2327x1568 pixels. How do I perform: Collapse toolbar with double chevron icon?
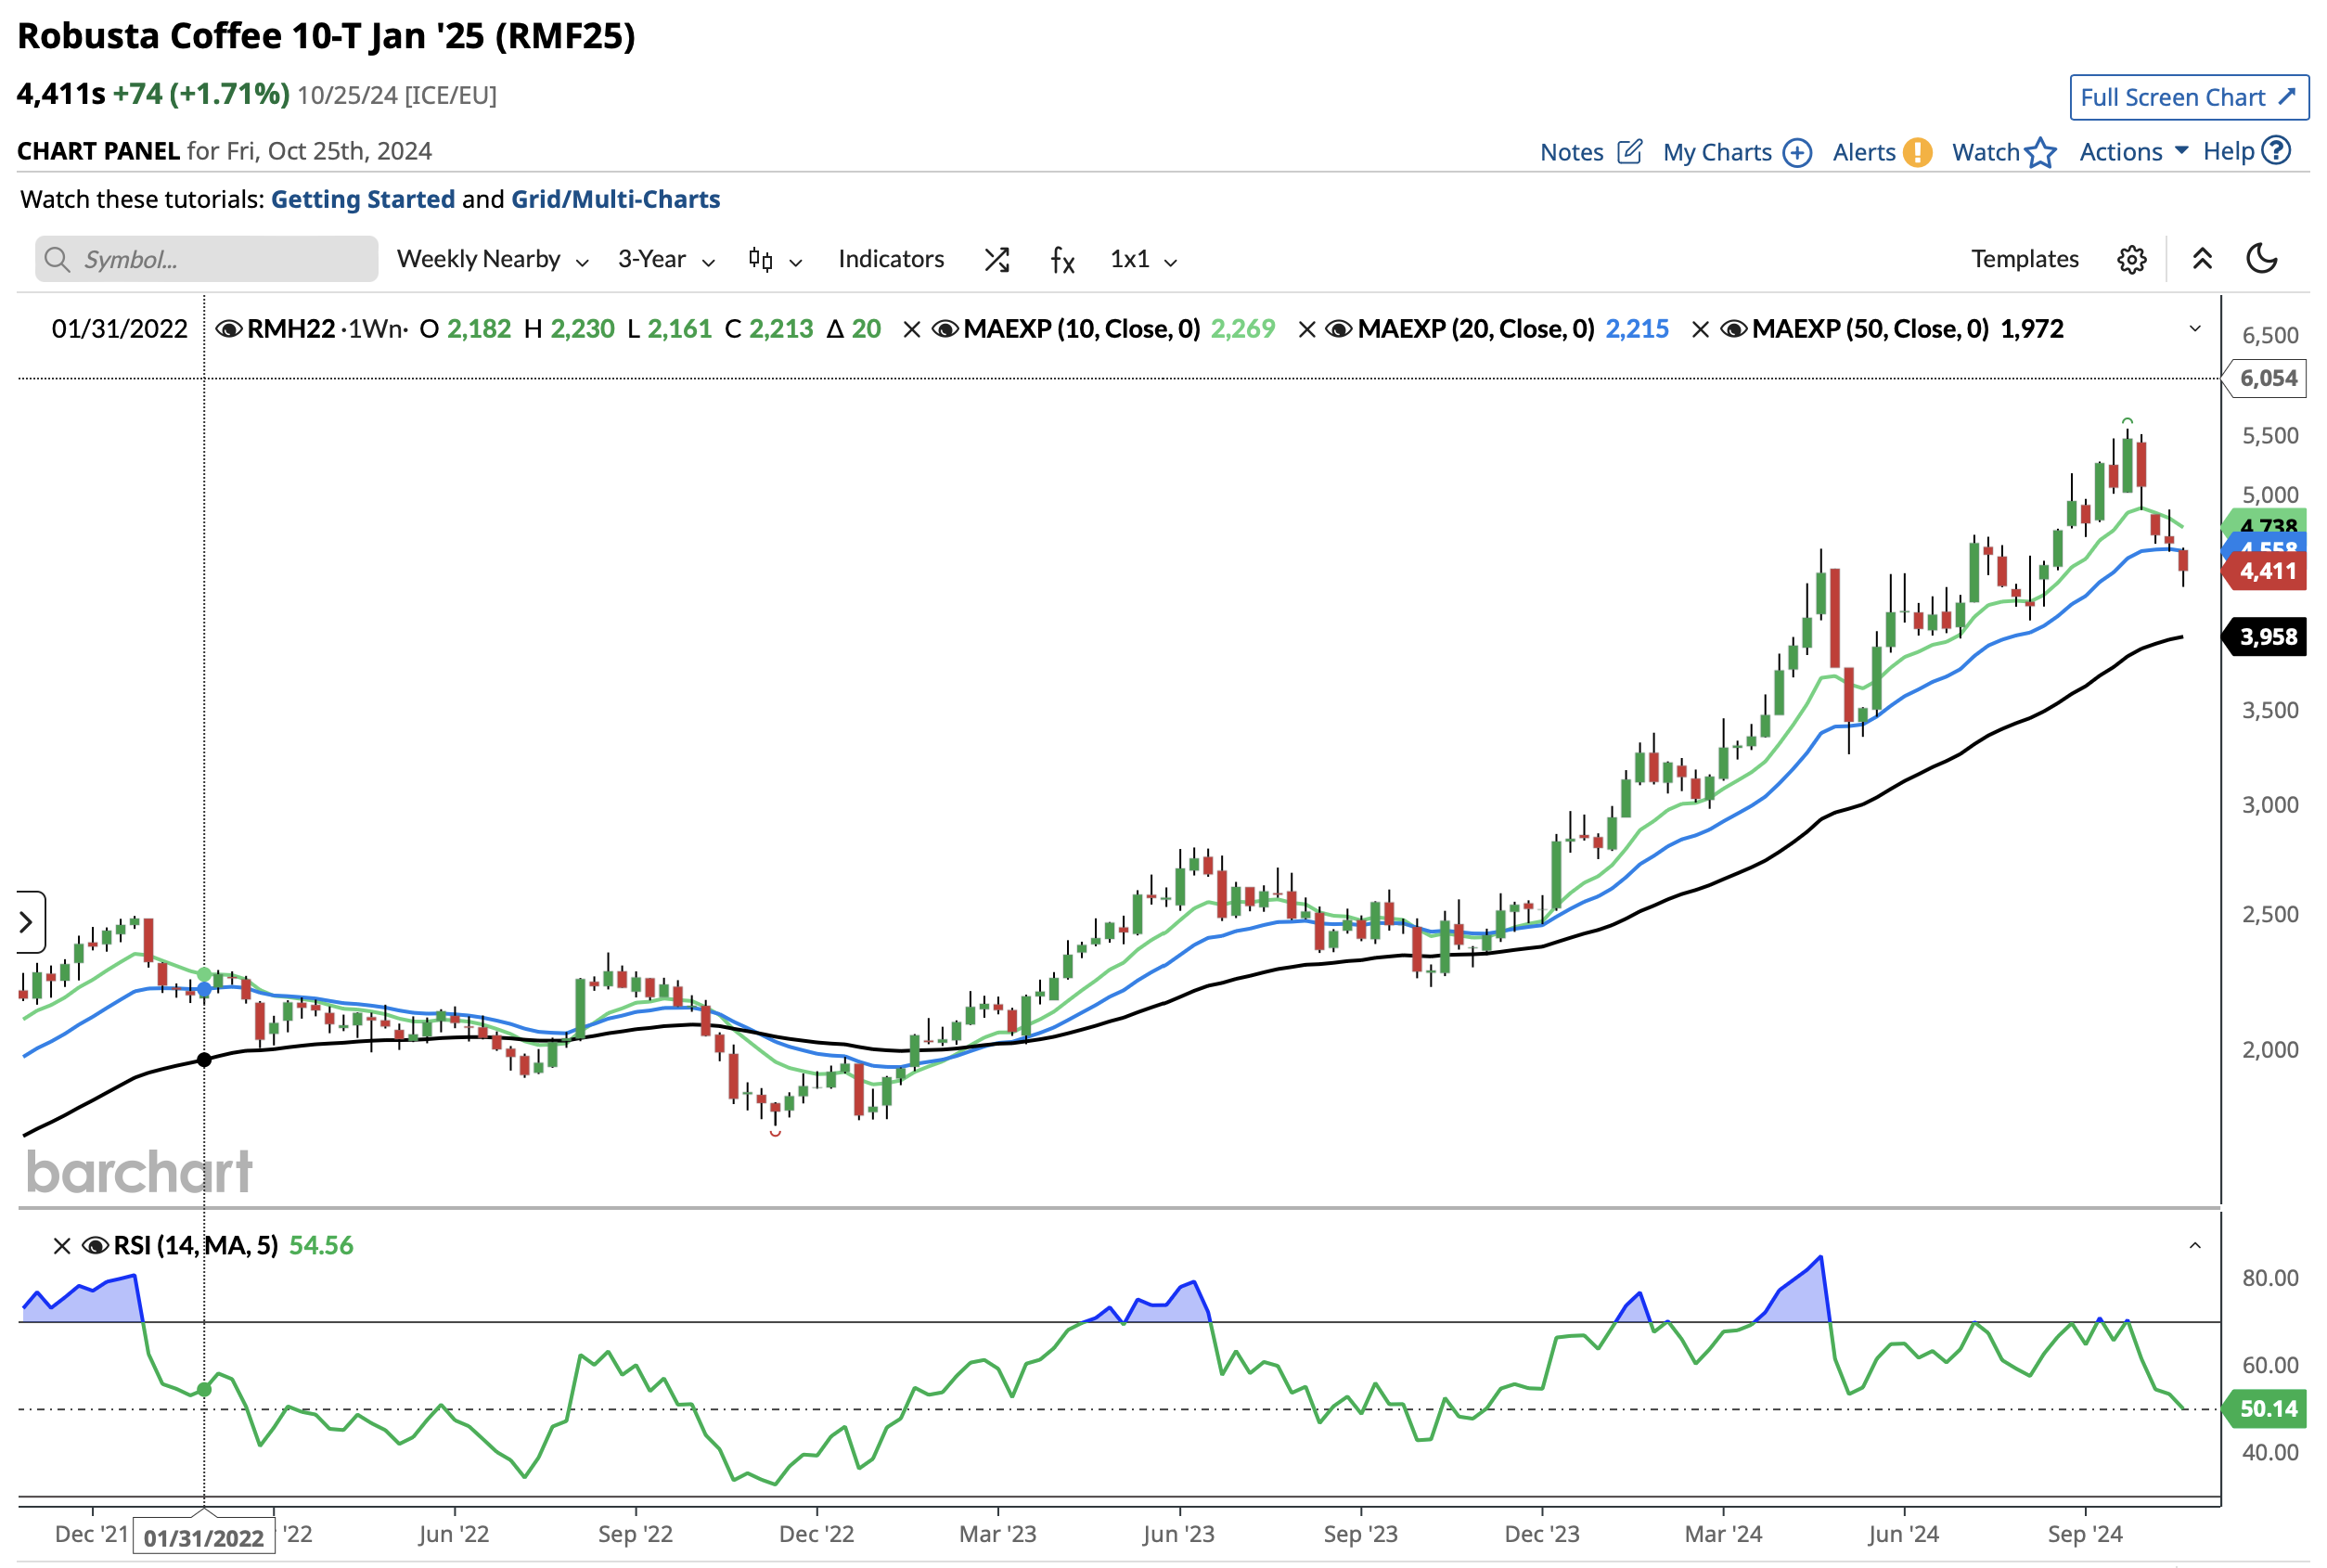(2201, 259)
